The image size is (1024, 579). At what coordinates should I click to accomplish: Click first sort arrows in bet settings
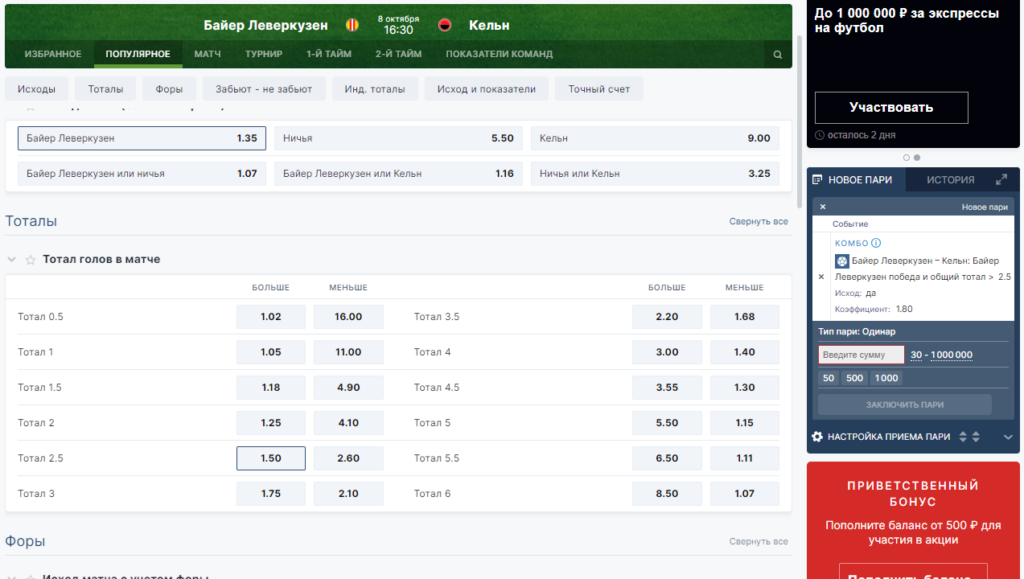[x=963, y=437]
